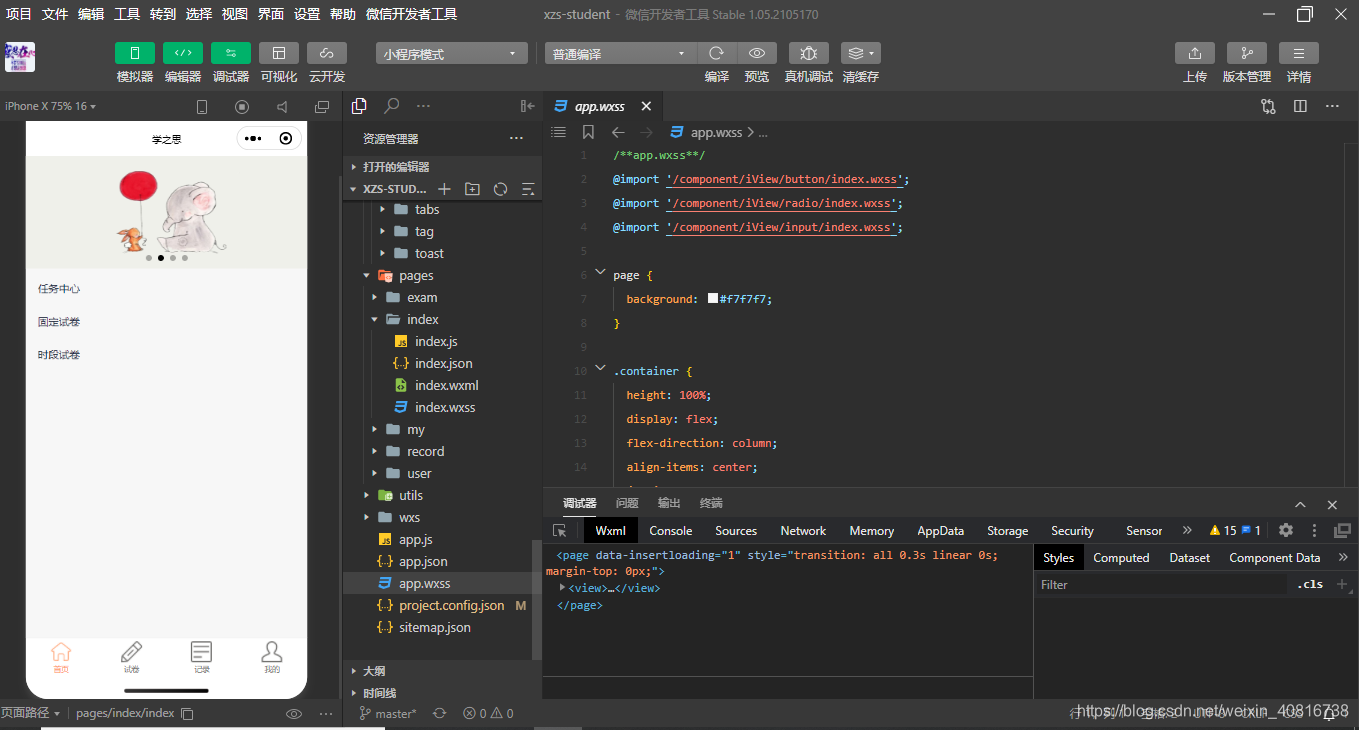Collapse the sidebar panel icon
This screenshot has height=730, width=1359.
point(528,106)
